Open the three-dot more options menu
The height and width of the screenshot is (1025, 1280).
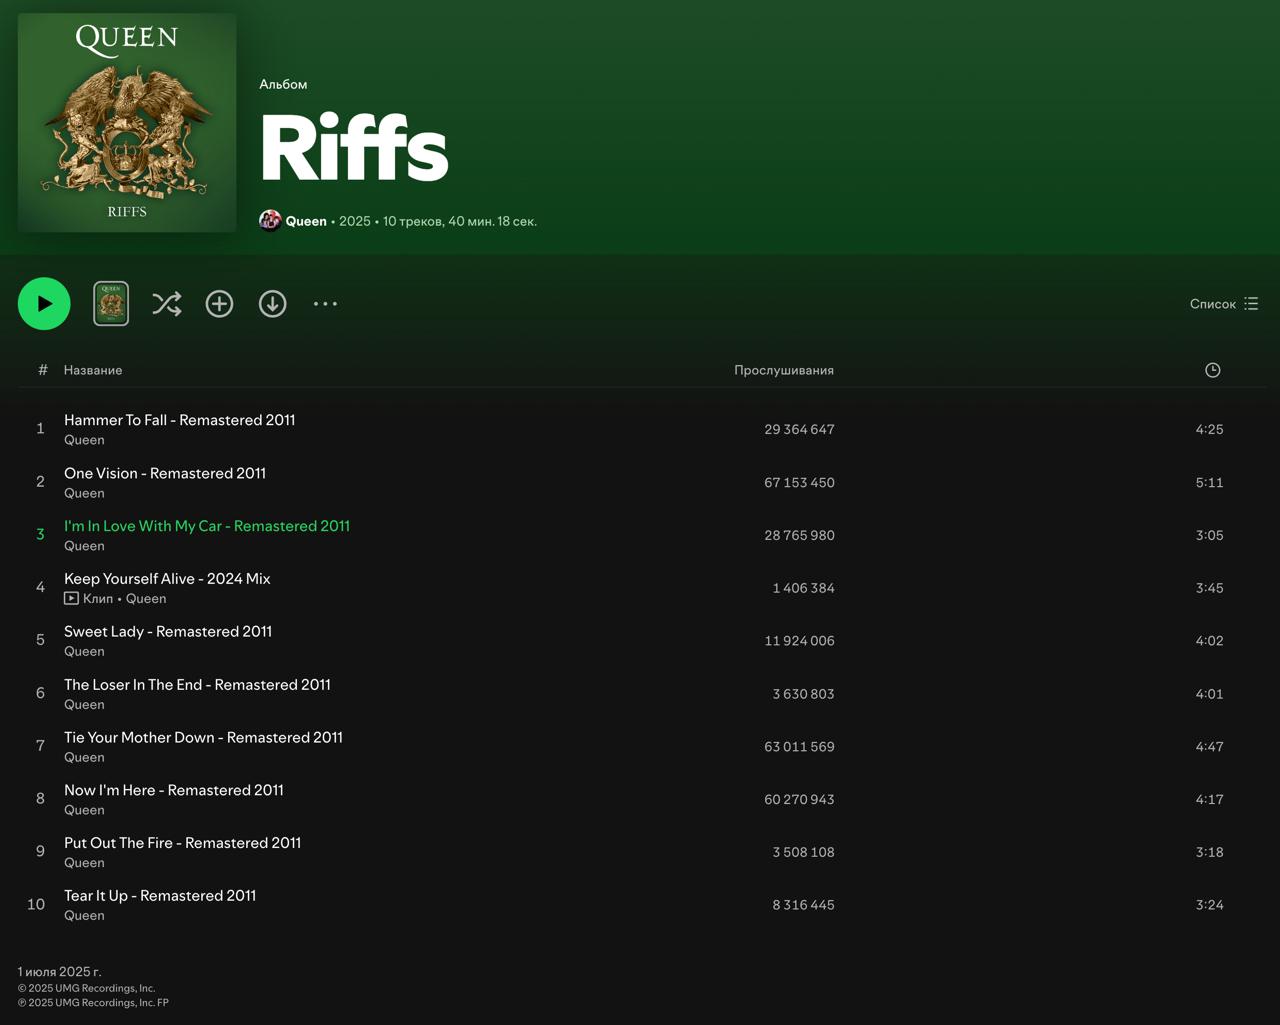point(325,303)
